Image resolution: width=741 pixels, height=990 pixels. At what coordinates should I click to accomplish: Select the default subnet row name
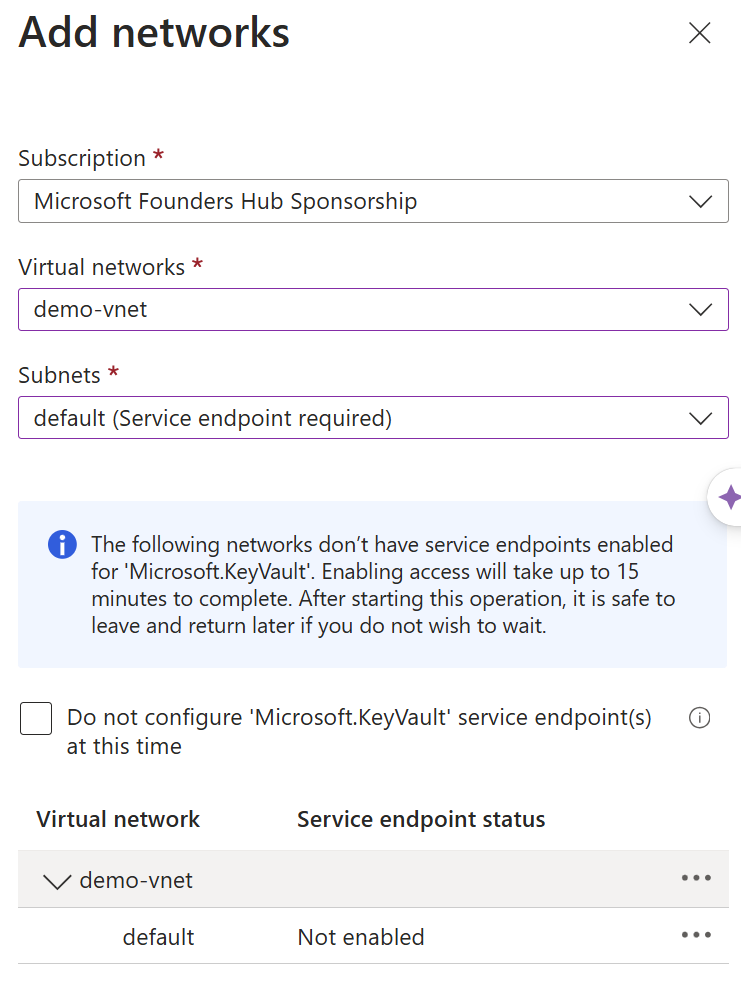pos(158,937)
